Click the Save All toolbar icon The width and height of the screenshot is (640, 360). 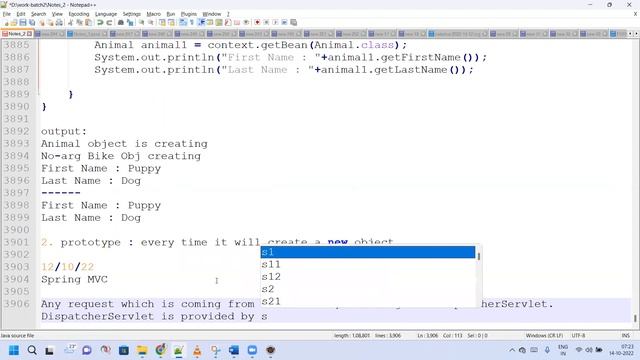[32, 22]
